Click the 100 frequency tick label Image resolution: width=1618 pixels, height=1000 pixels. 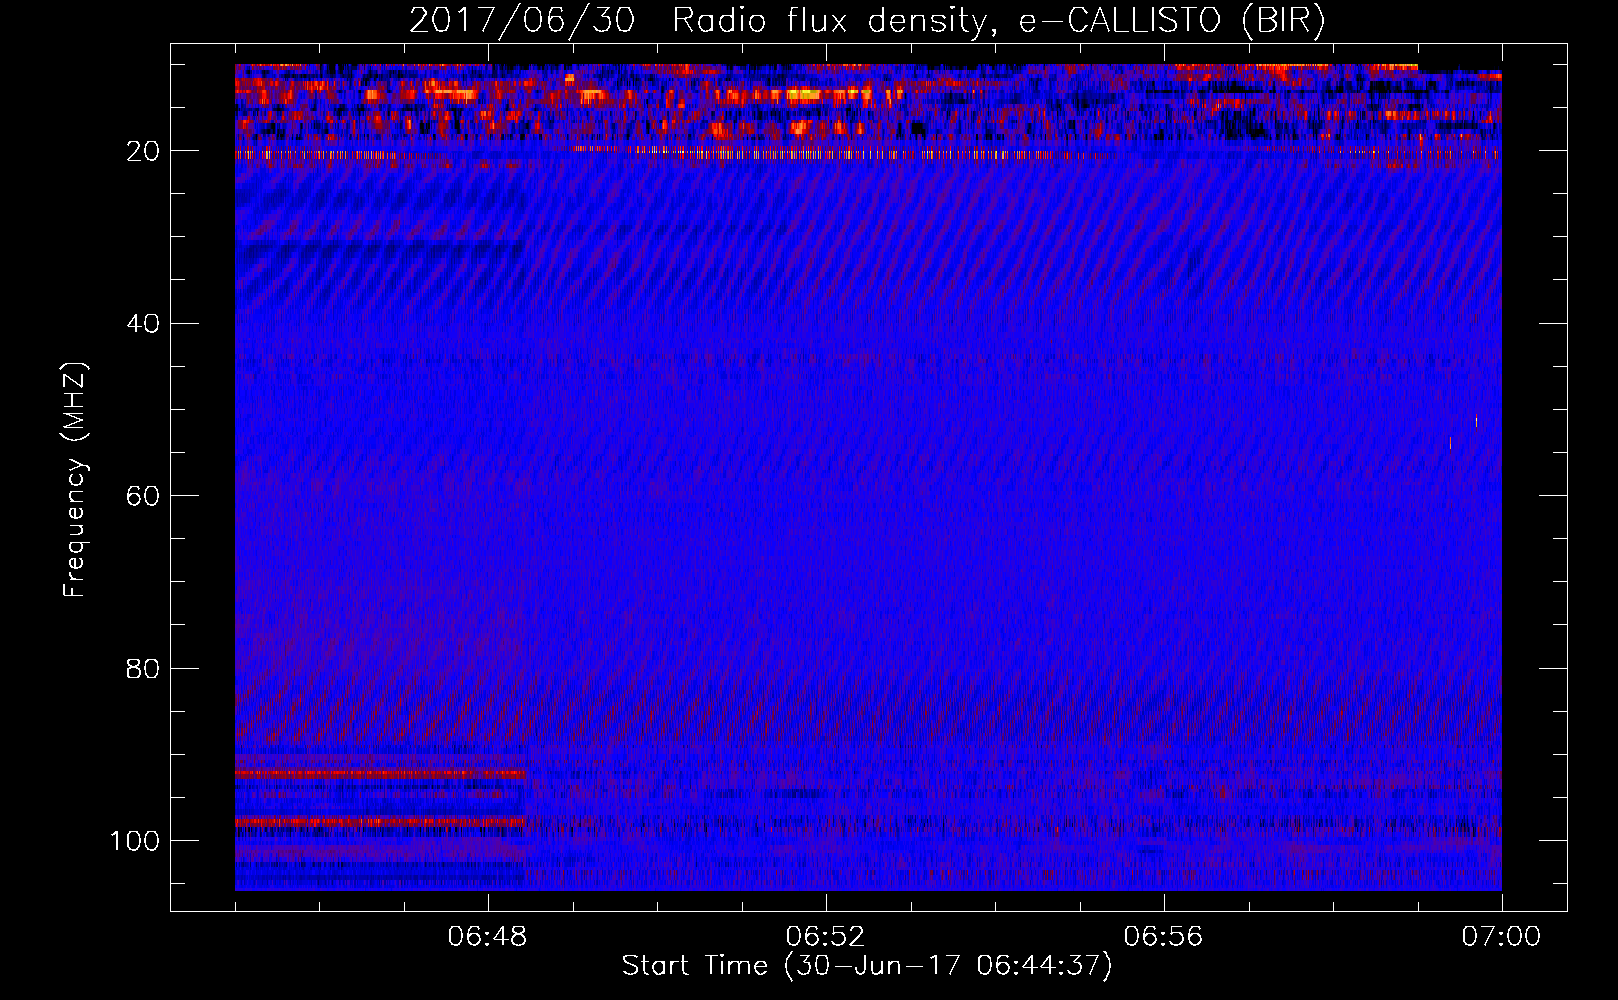tap(136, 841)
